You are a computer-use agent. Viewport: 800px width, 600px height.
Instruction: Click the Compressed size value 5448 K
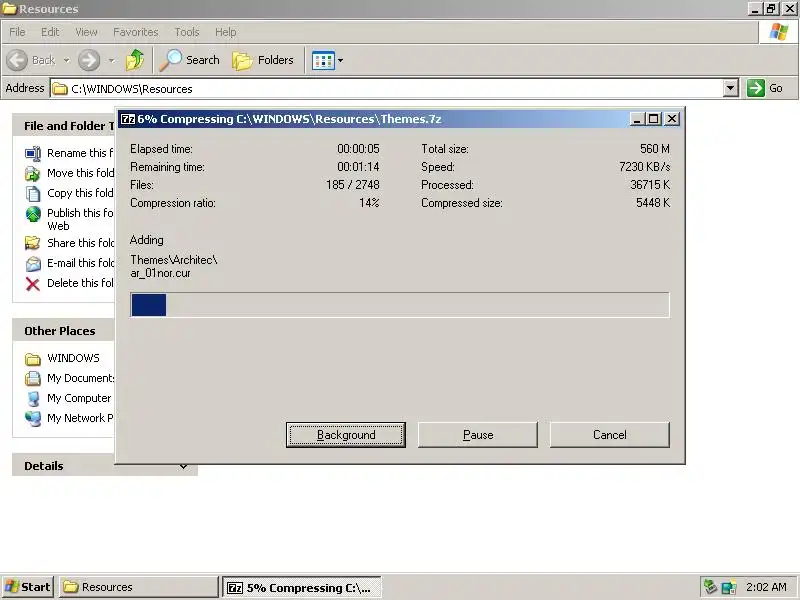click(653, 203)
